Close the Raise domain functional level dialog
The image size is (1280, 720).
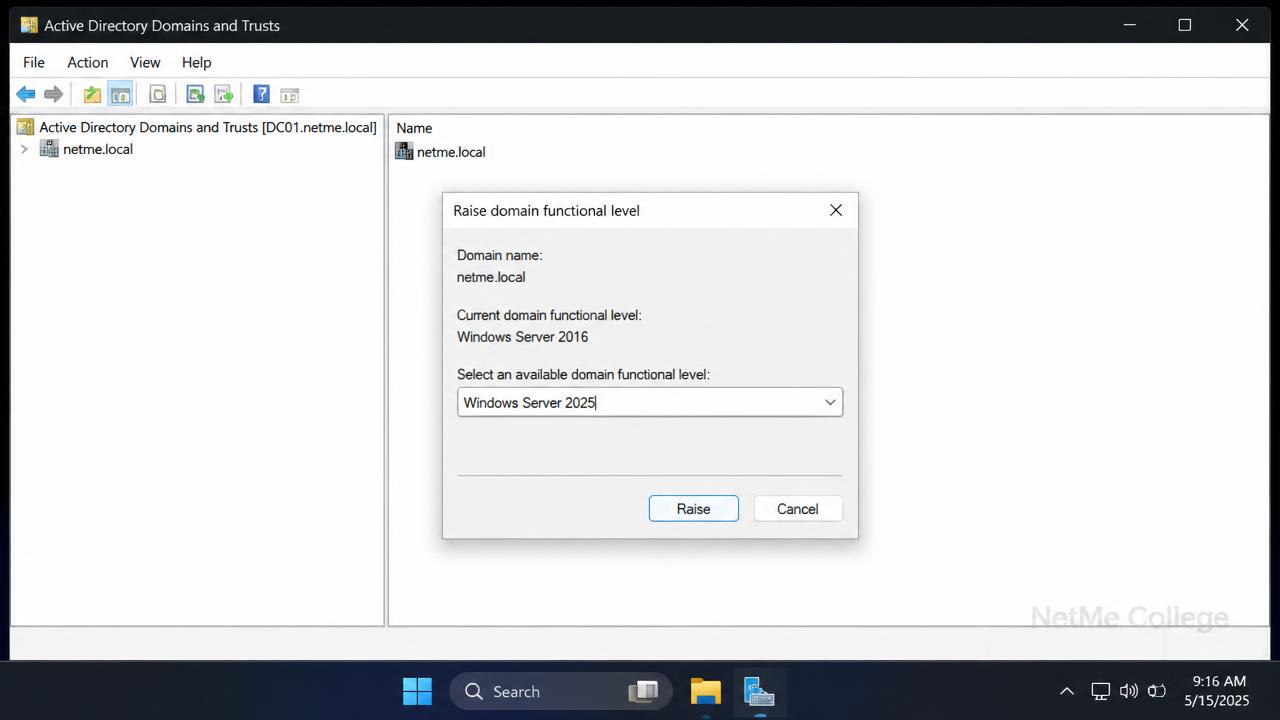[x=836, y=210]
